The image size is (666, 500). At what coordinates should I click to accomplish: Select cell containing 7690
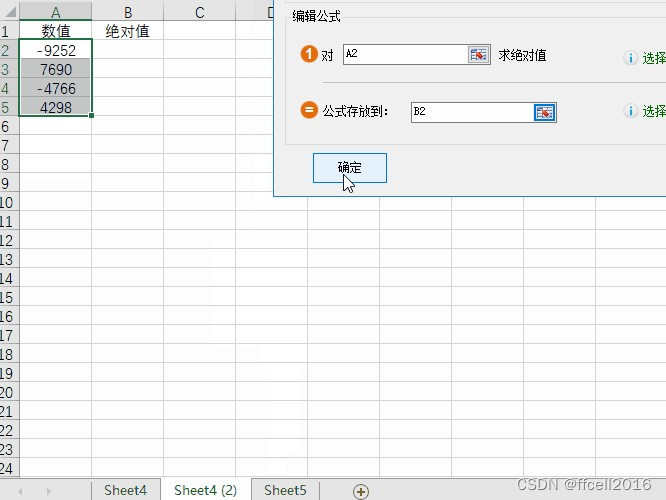coord(56,69)
